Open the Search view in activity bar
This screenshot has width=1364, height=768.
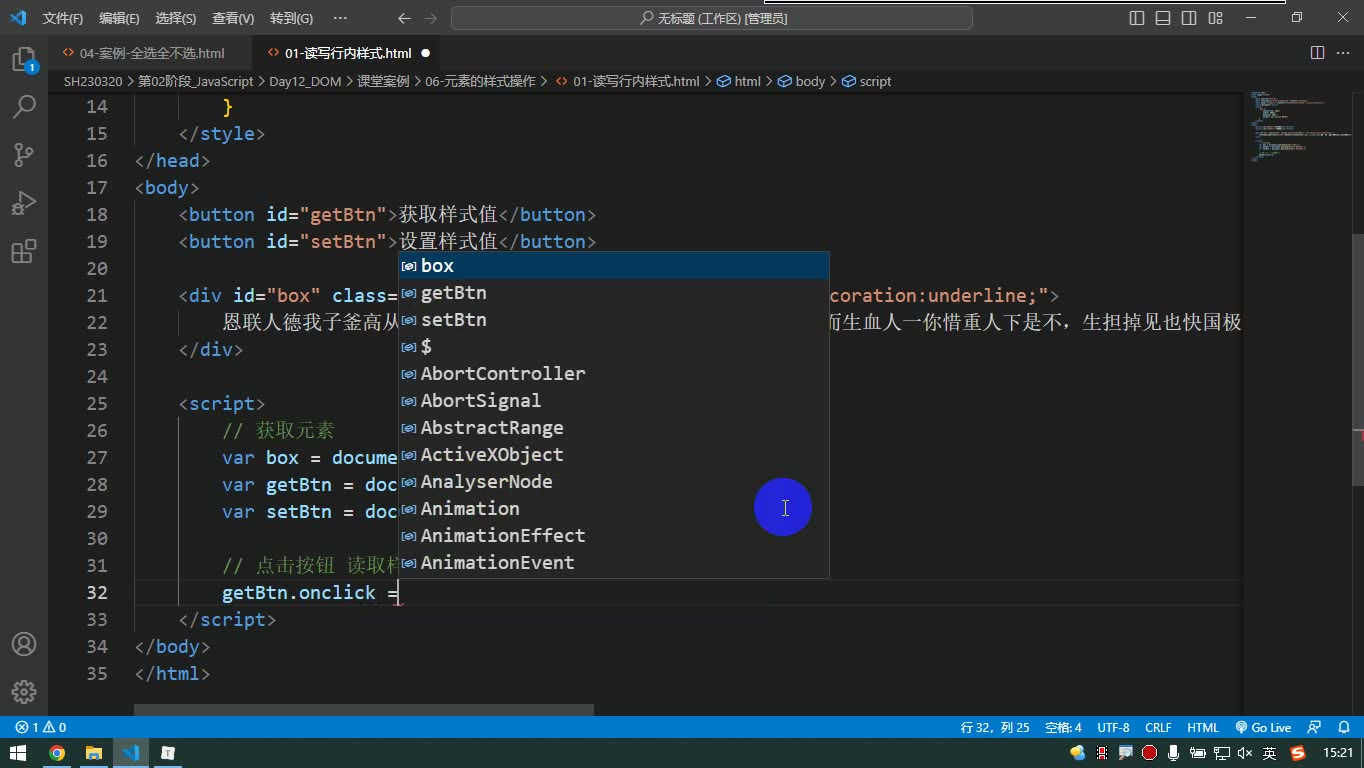24,106
